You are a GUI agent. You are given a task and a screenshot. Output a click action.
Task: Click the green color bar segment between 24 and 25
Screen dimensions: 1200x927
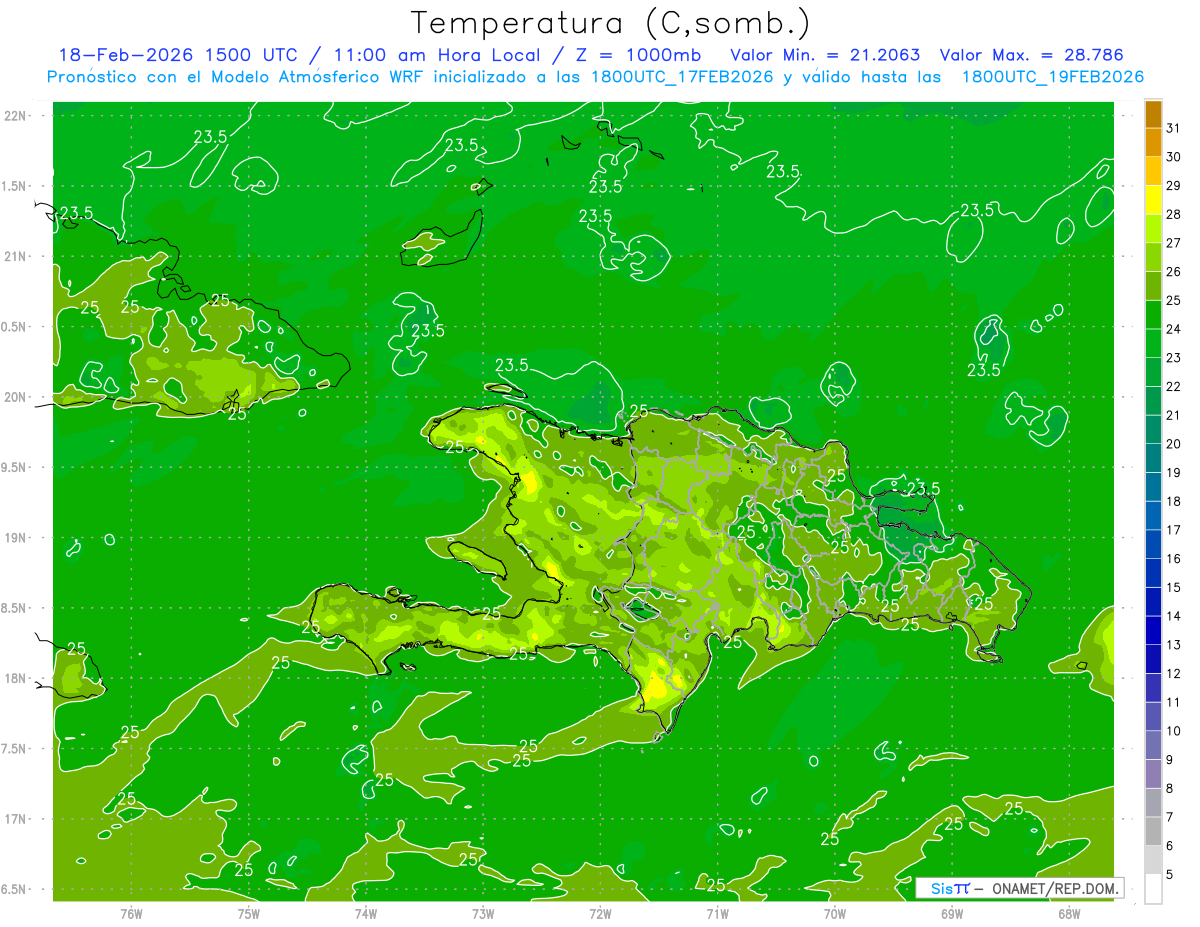pos(1153,315)
